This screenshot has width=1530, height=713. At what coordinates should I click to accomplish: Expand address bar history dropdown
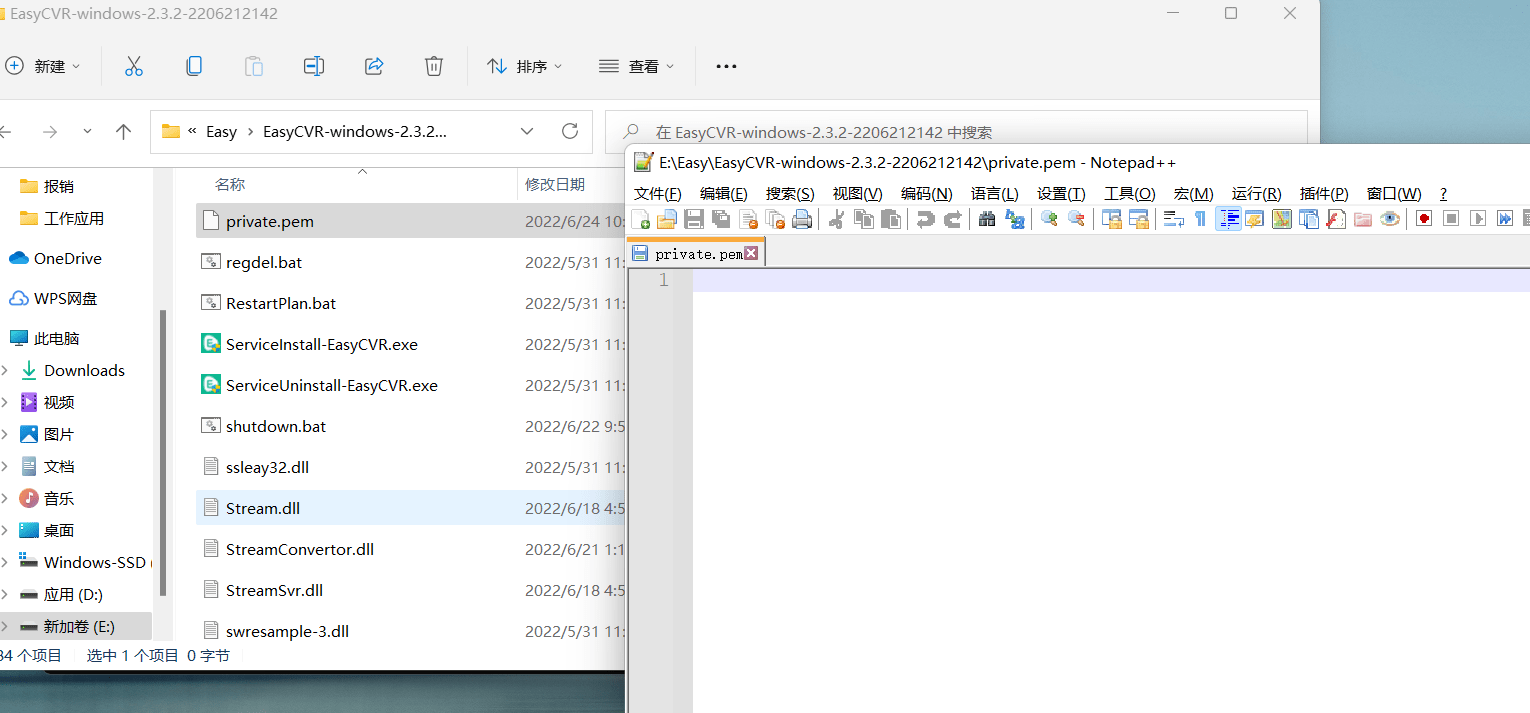point(527,131)
